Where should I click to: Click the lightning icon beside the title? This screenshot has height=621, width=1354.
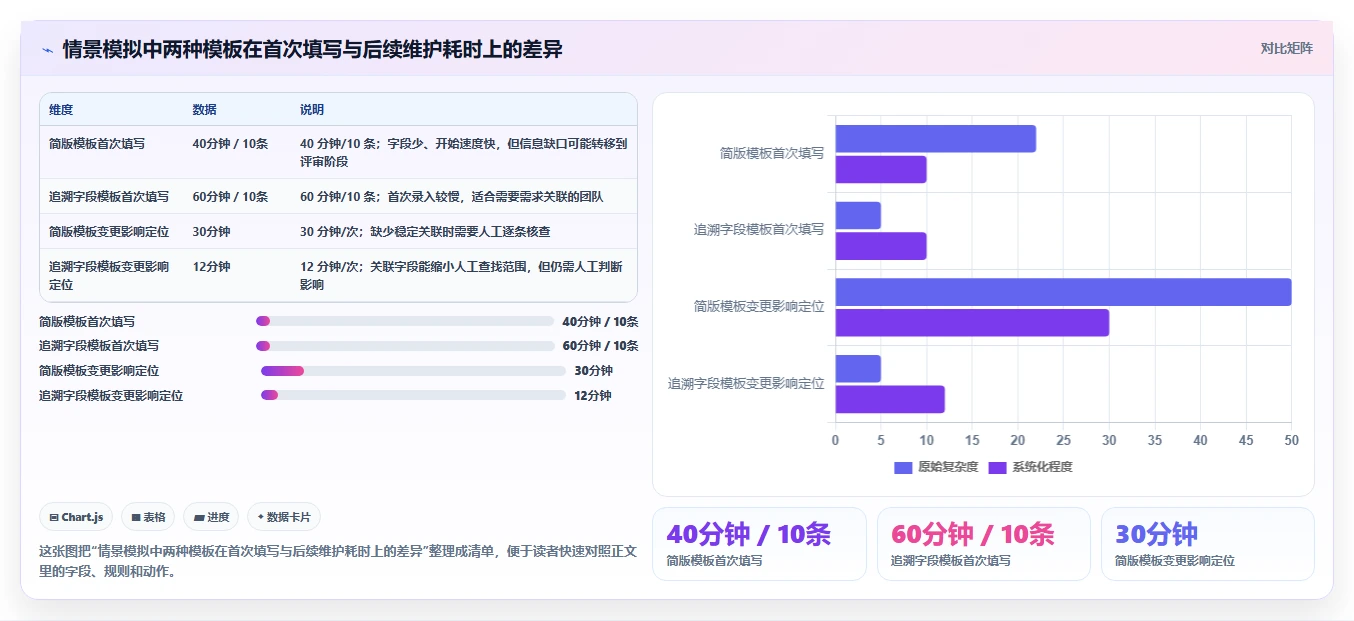pyautogui.click(x=47, y=50)
